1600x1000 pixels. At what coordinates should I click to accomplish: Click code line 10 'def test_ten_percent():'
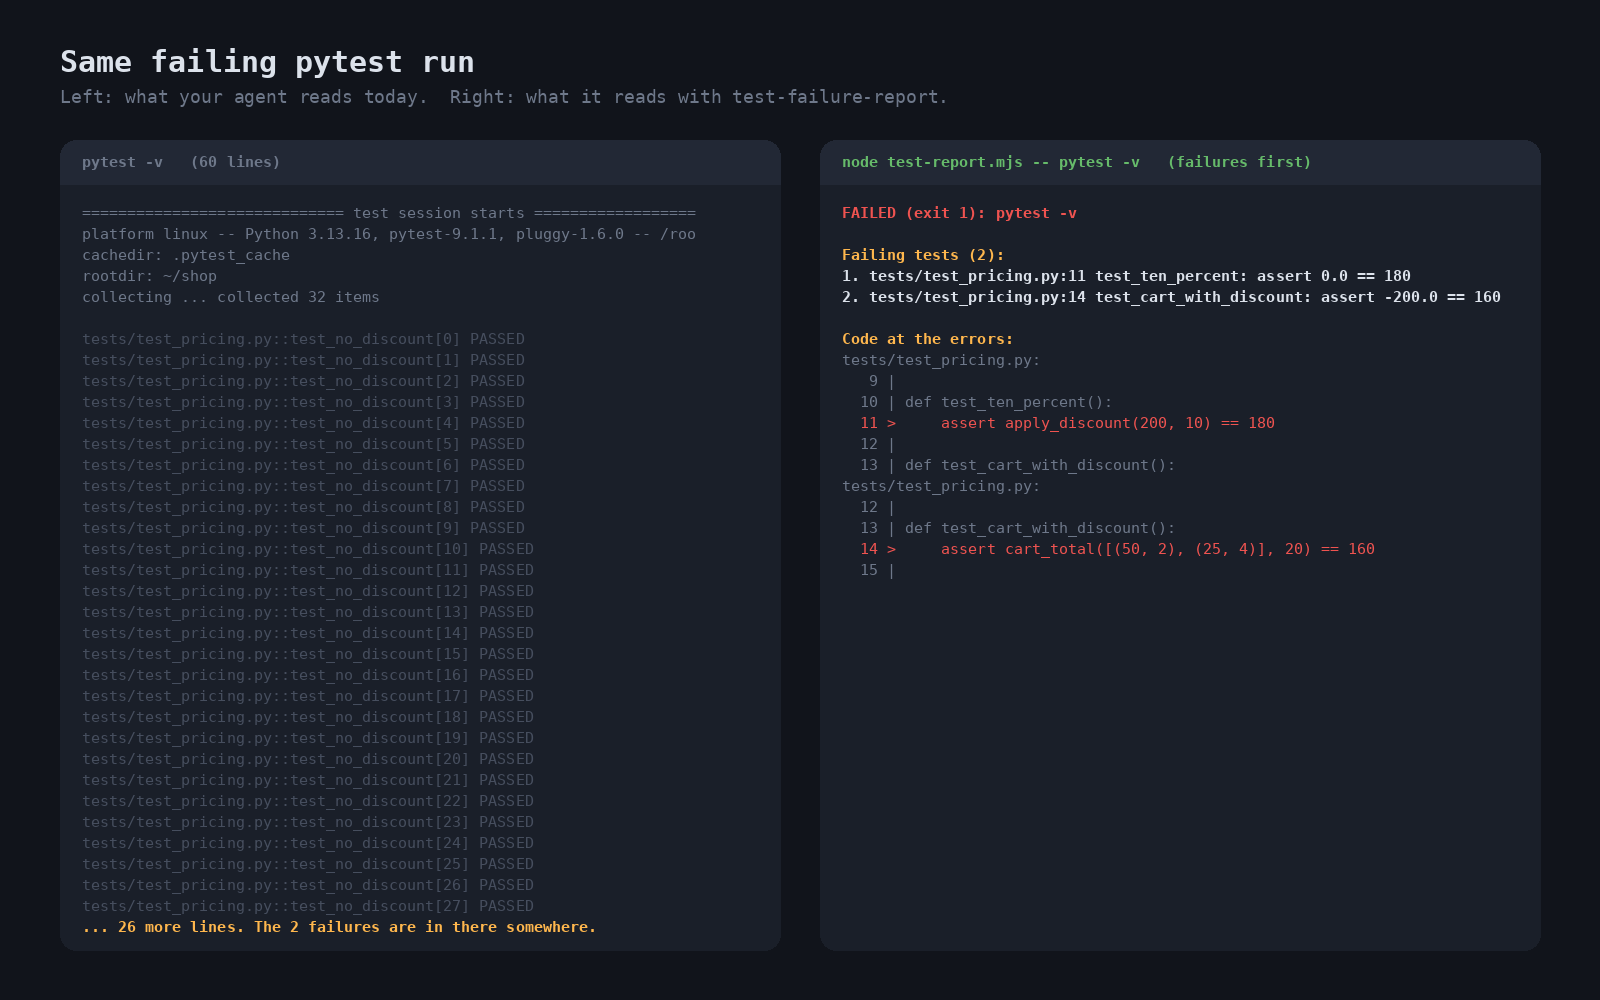tap(986, 402)
